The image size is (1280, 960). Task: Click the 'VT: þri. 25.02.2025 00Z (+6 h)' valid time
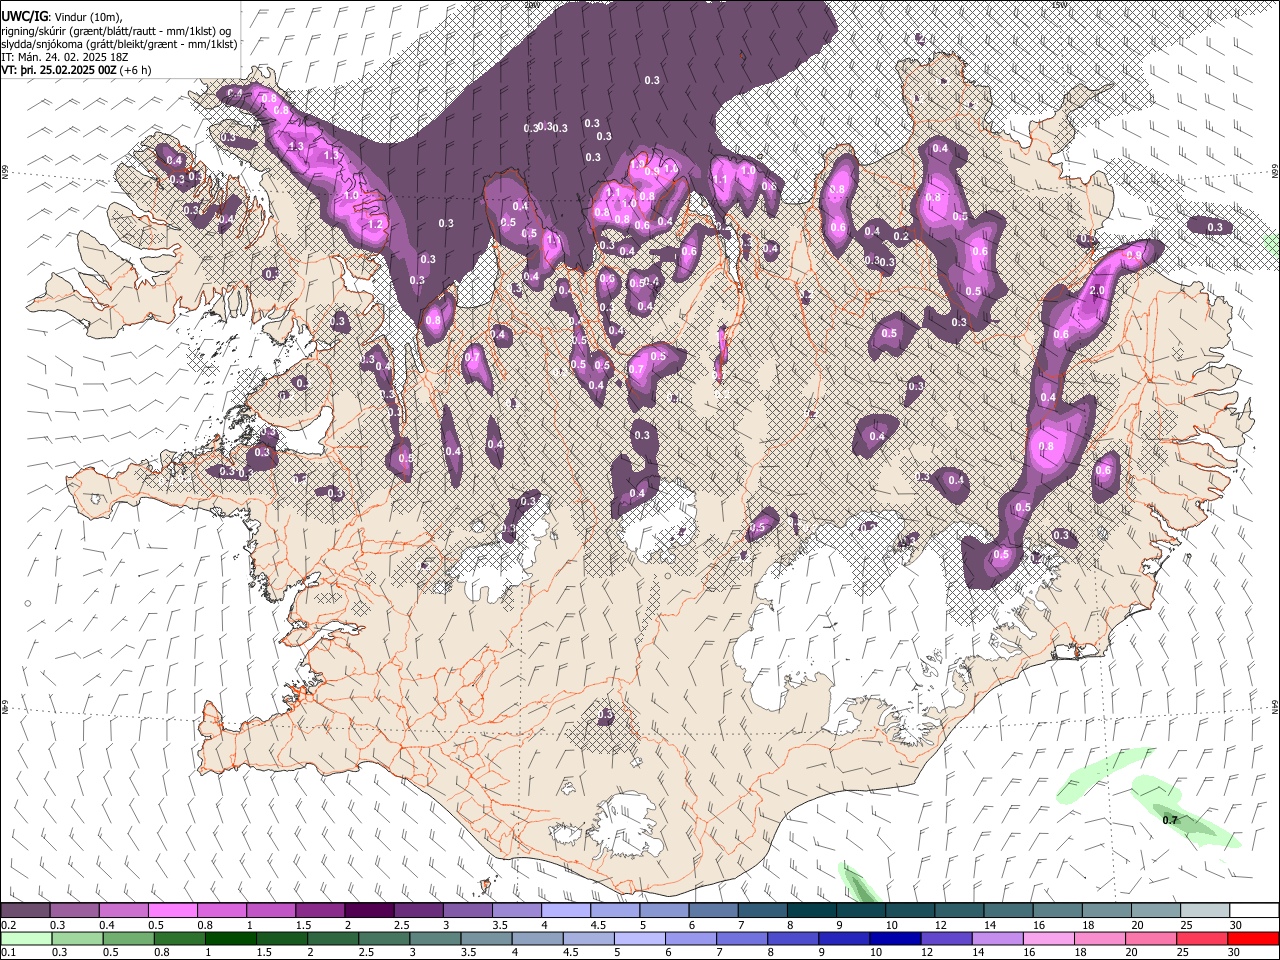click(x=77, y=70)
